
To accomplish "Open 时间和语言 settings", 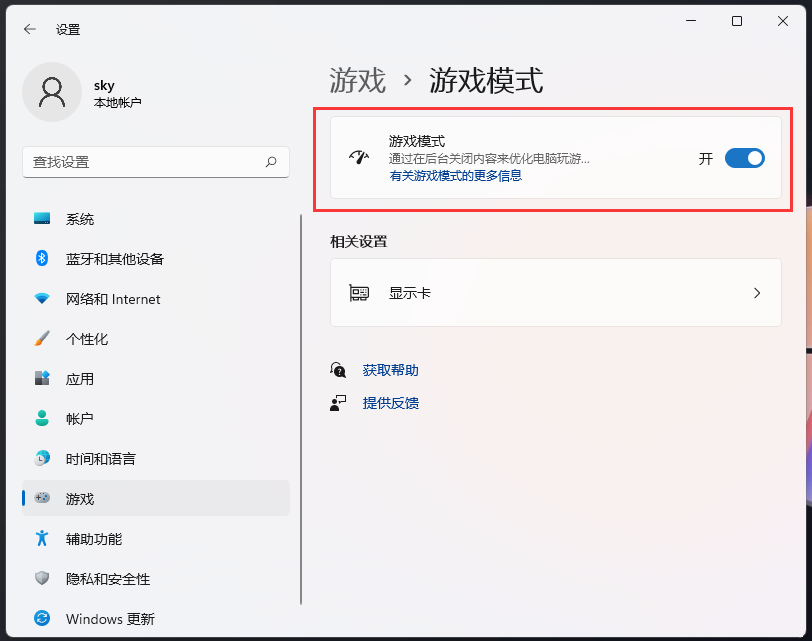I will click(97, 459).
